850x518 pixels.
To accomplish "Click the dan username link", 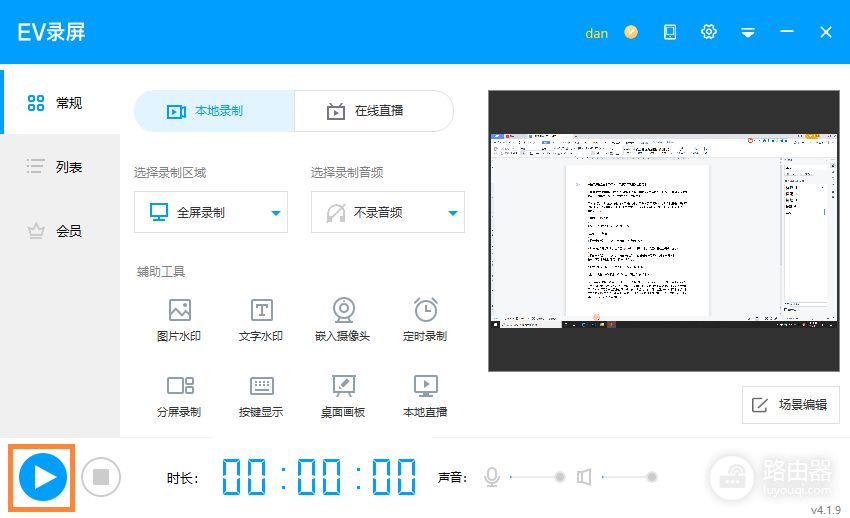I will point(596,32).
